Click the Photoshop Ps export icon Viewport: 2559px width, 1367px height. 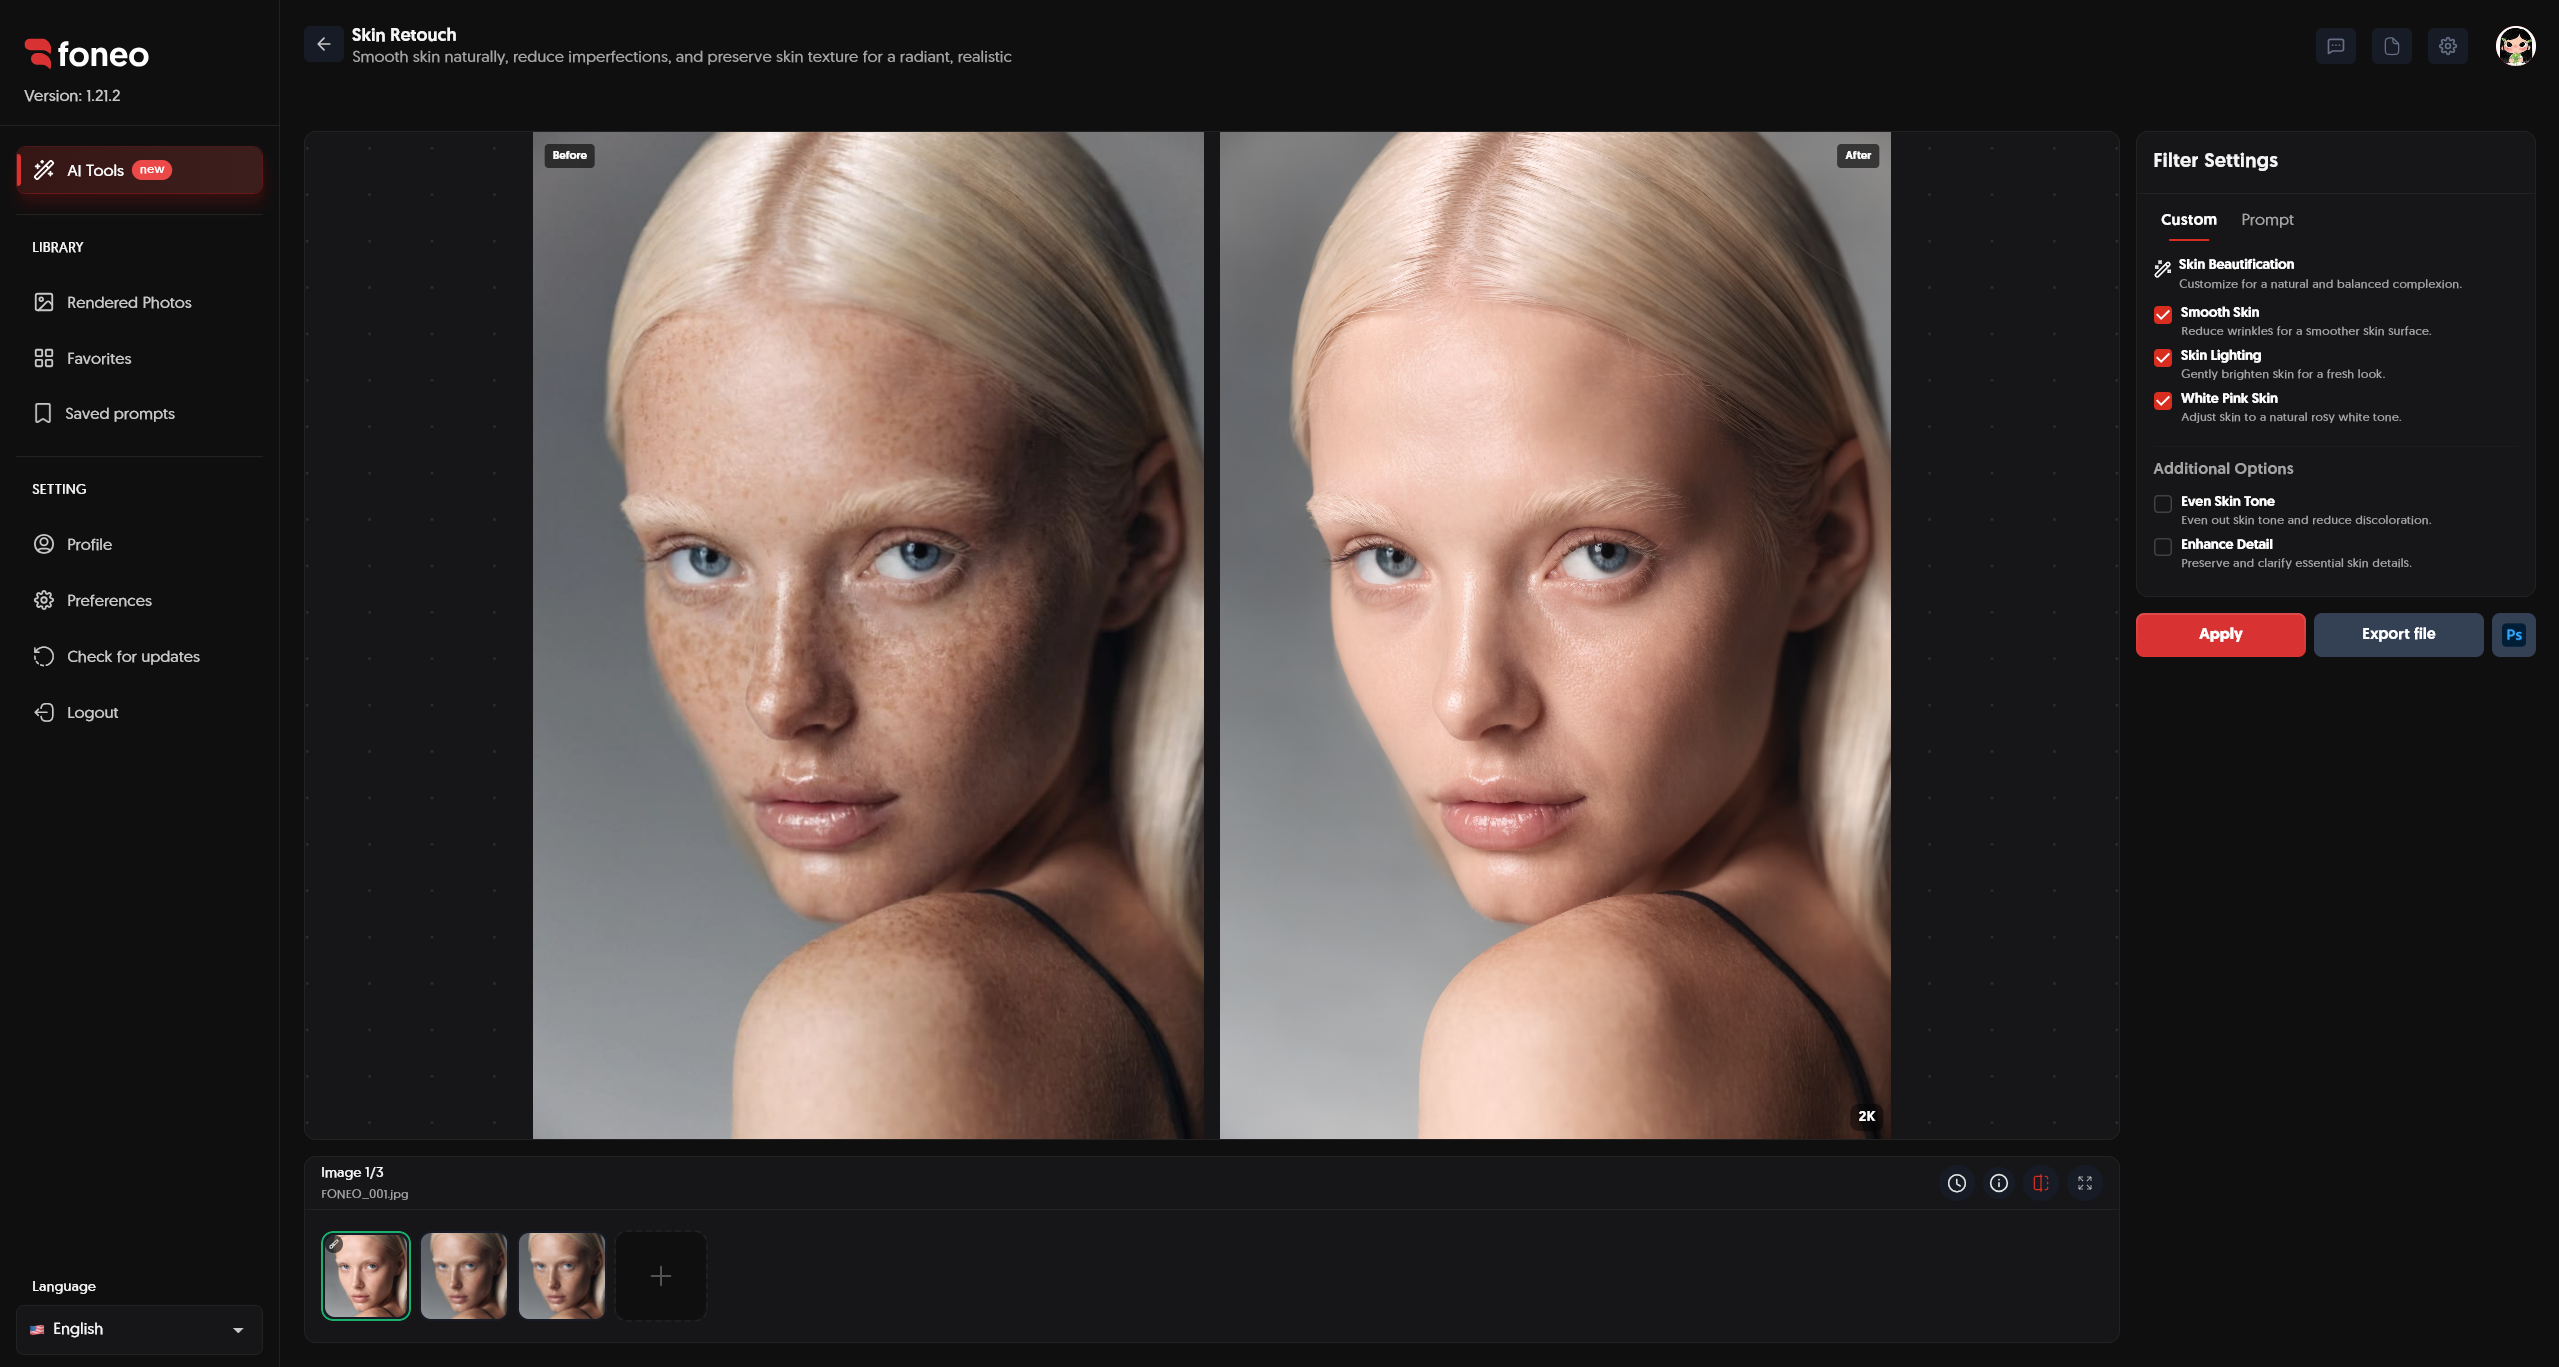pos(2513,635)
